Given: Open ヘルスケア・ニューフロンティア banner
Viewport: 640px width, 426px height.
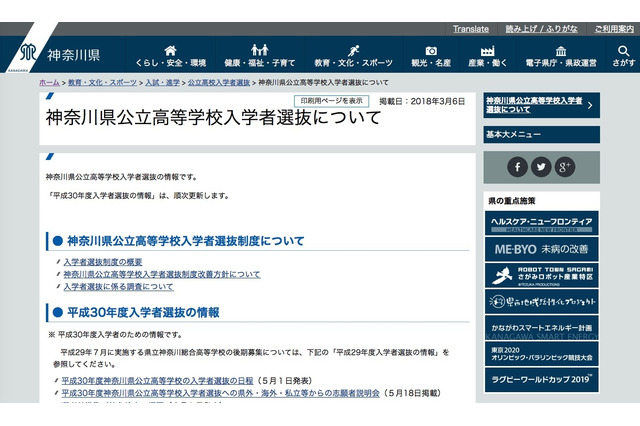Looking at the screenshot, I should 541,223.
